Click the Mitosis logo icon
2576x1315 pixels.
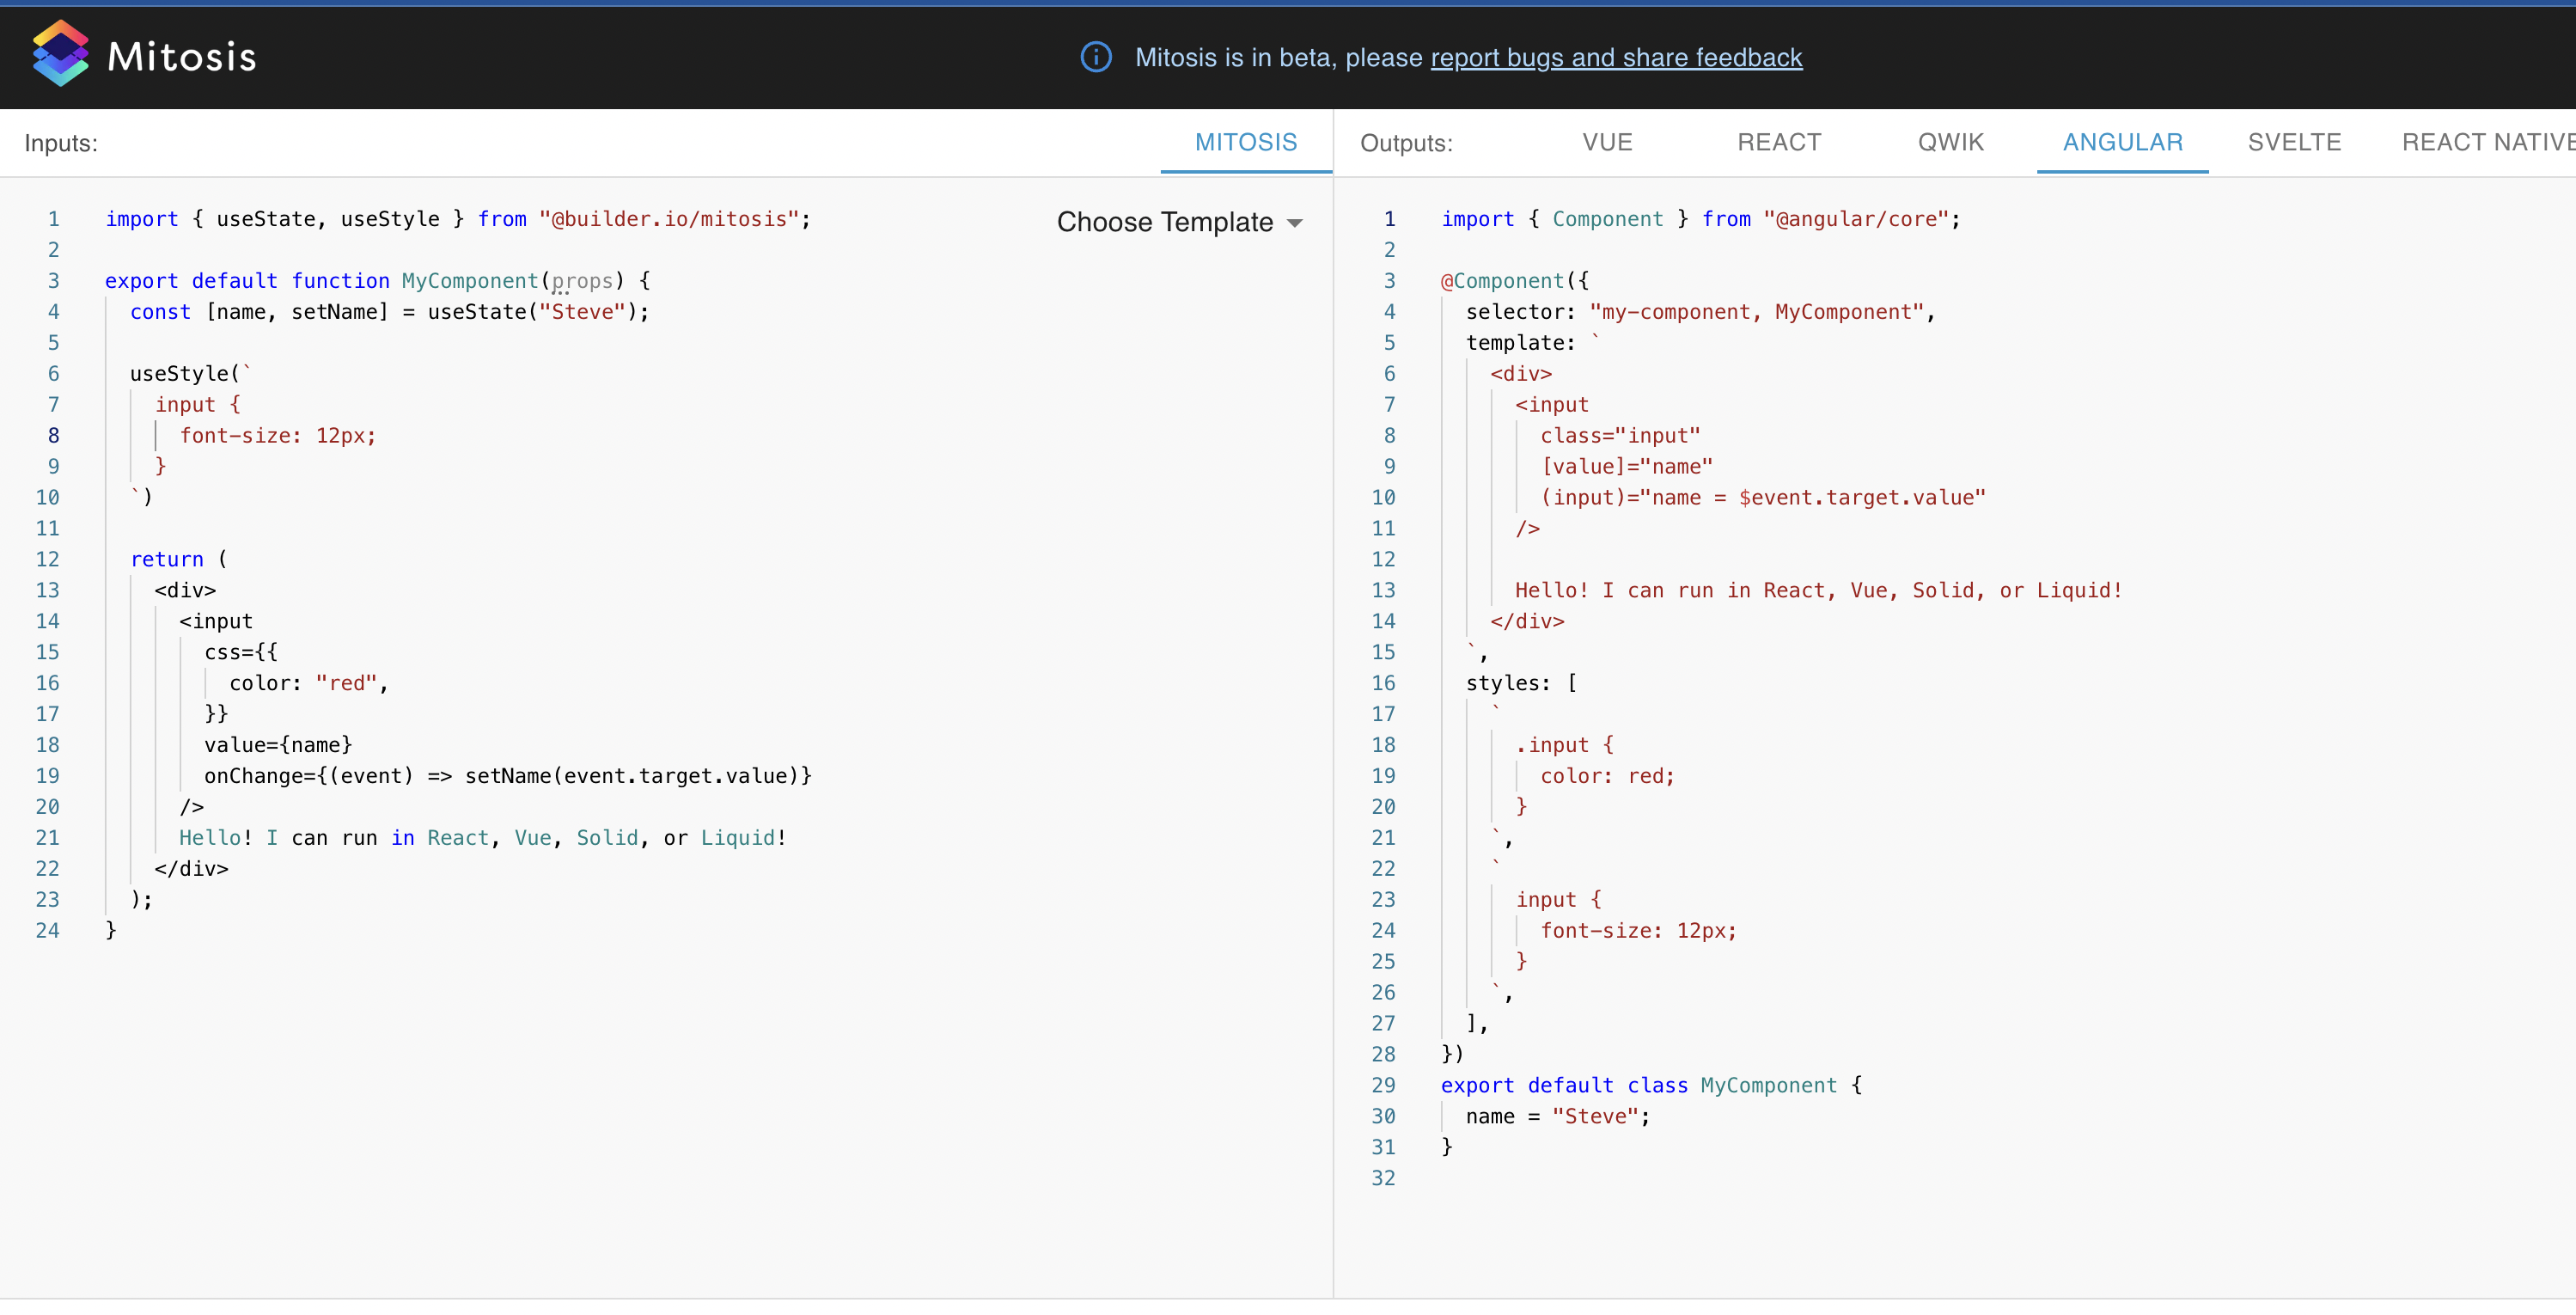pos(60,52)
